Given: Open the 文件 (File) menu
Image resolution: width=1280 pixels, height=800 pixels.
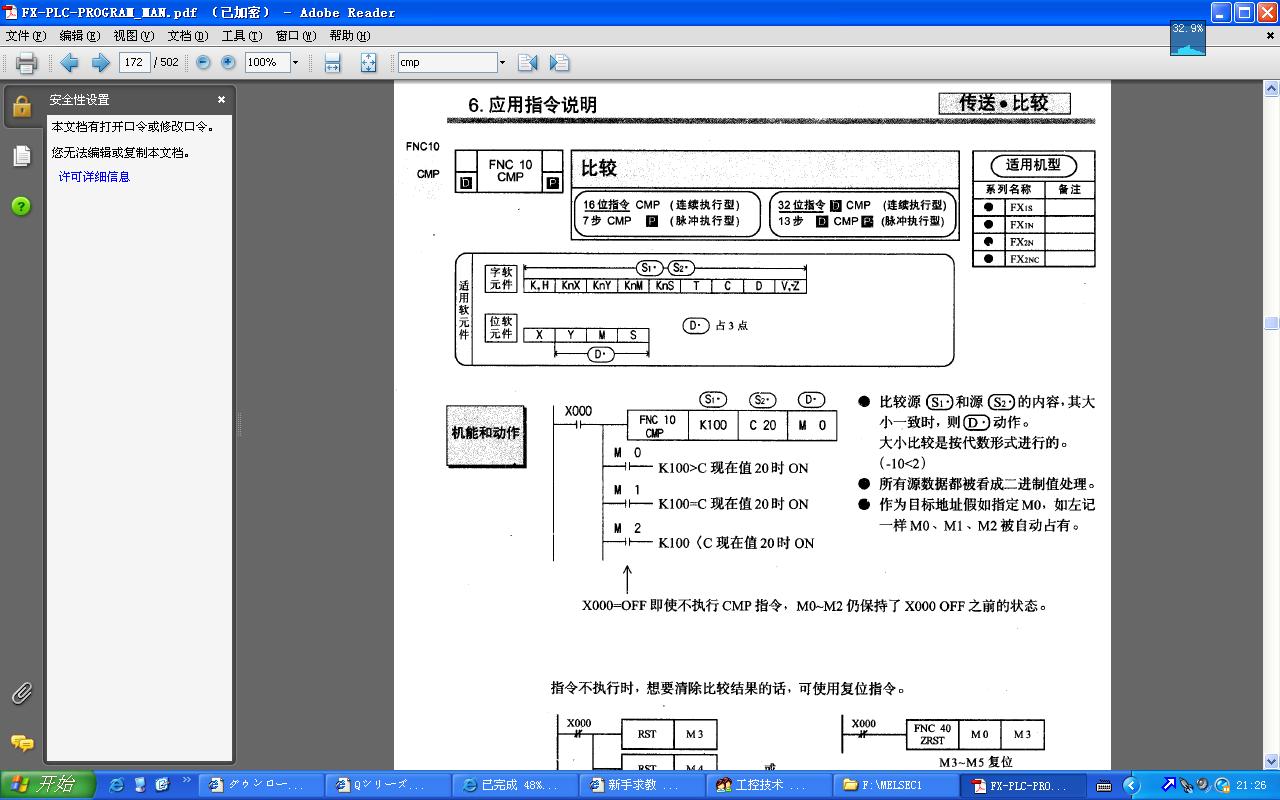Looking at the screenshot, I should (25, 36).
